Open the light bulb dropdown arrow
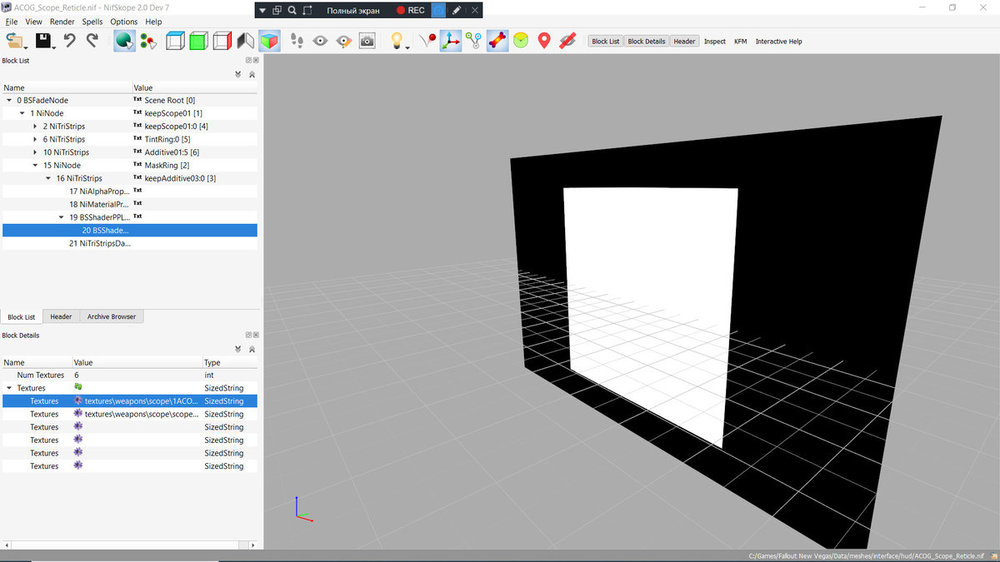1000x562 pixels. point(408,47)
